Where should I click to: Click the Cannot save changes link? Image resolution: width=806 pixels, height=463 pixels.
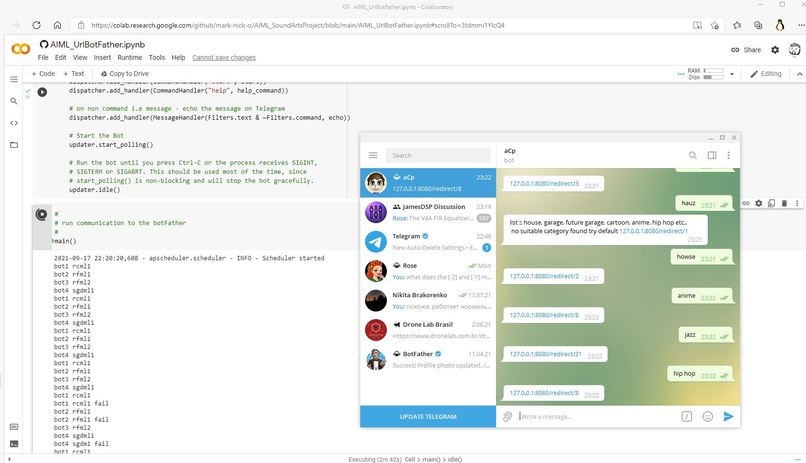click(224, 58)
